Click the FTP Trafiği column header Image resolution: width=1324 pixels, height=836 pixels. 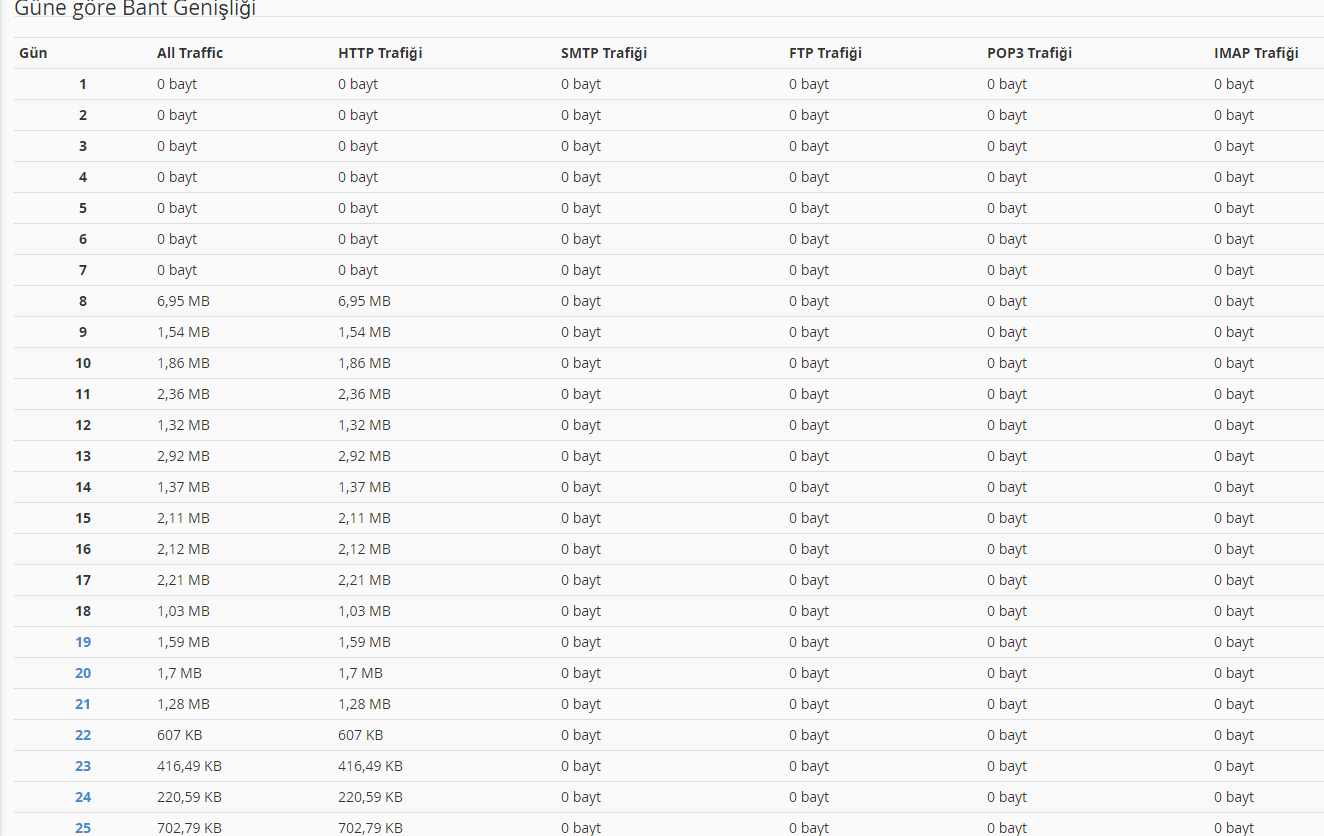[825, 53]
